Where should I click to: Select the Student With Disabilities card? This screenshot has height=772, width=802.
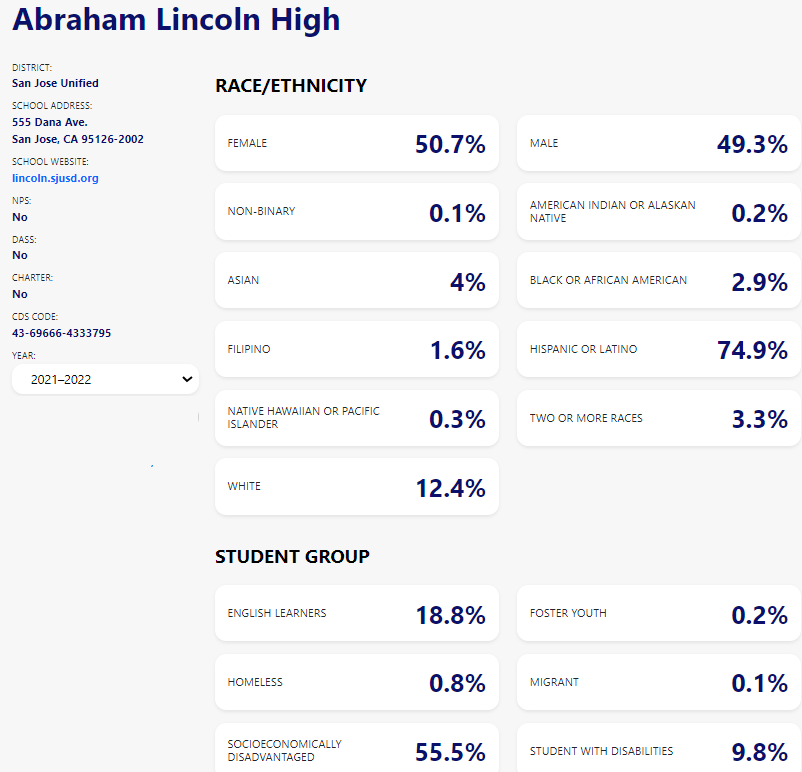[658, 750]
